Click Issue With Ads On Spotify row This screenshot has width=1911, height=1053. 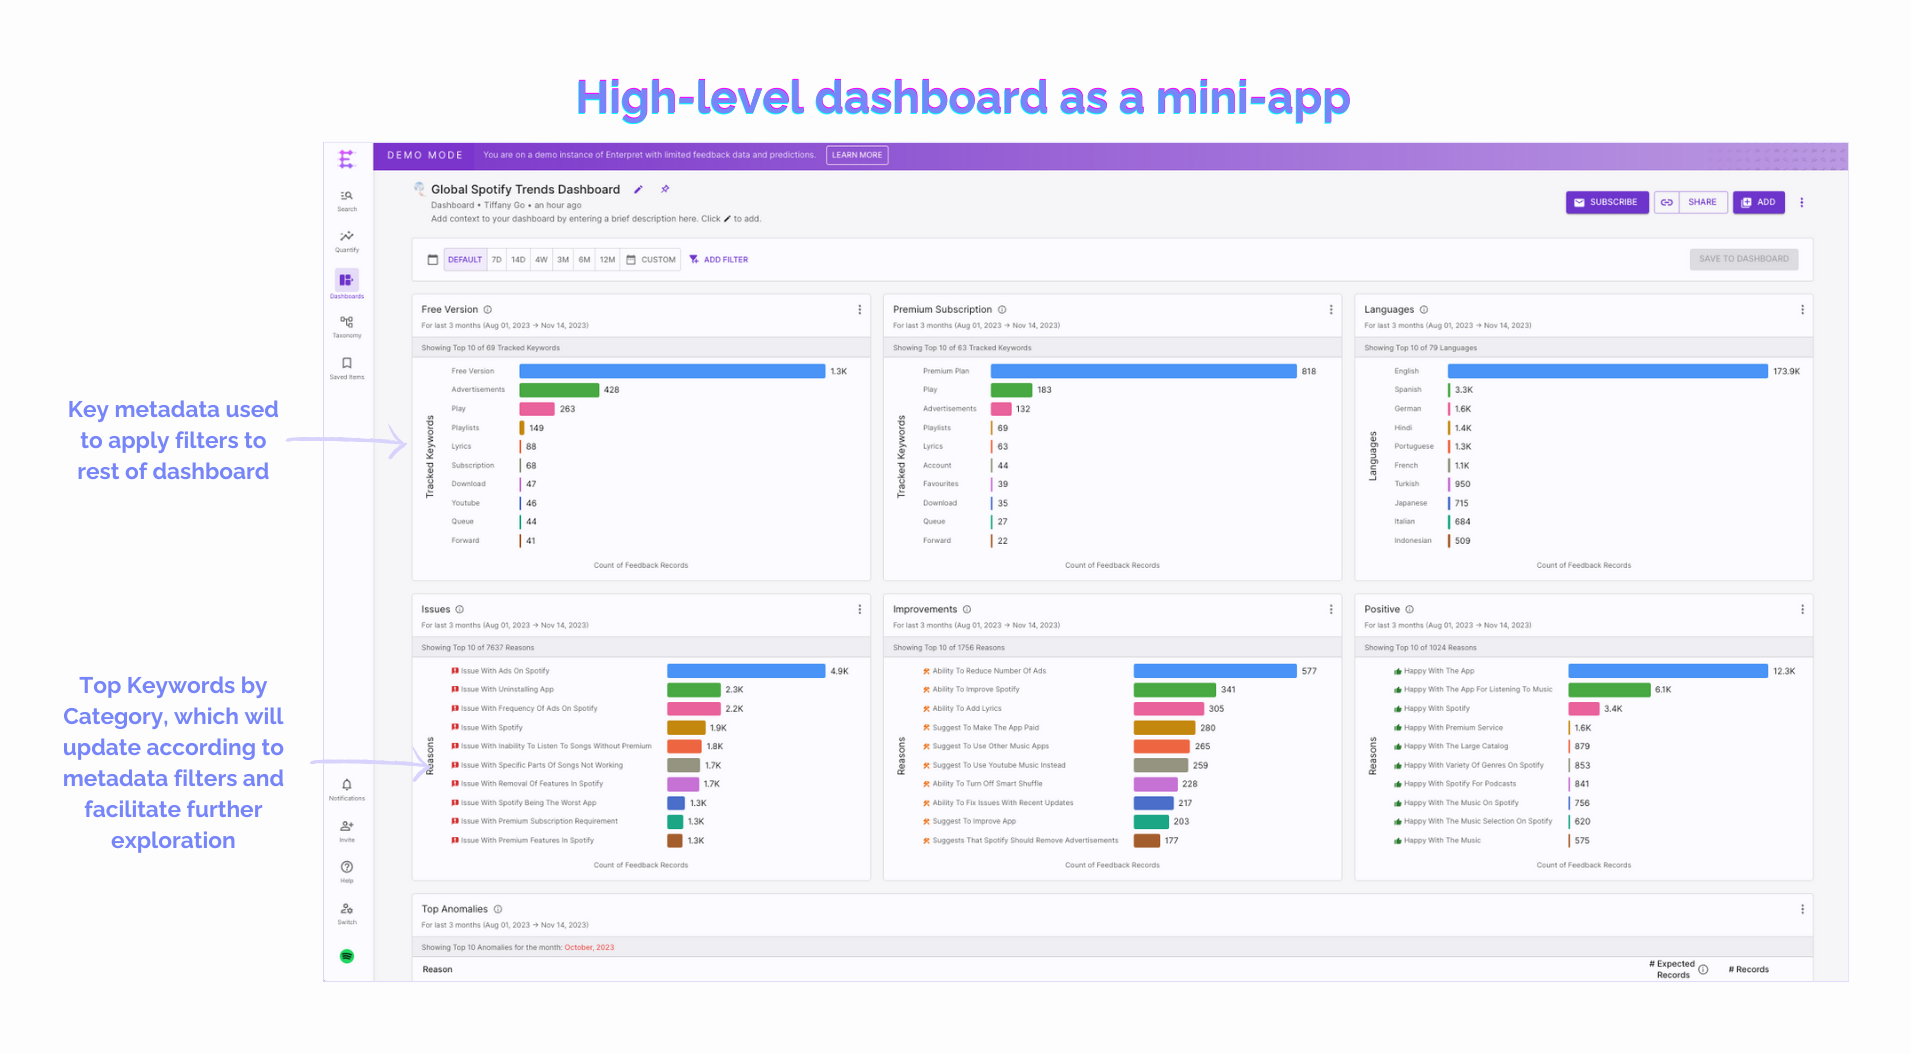(x=649, y=671)
